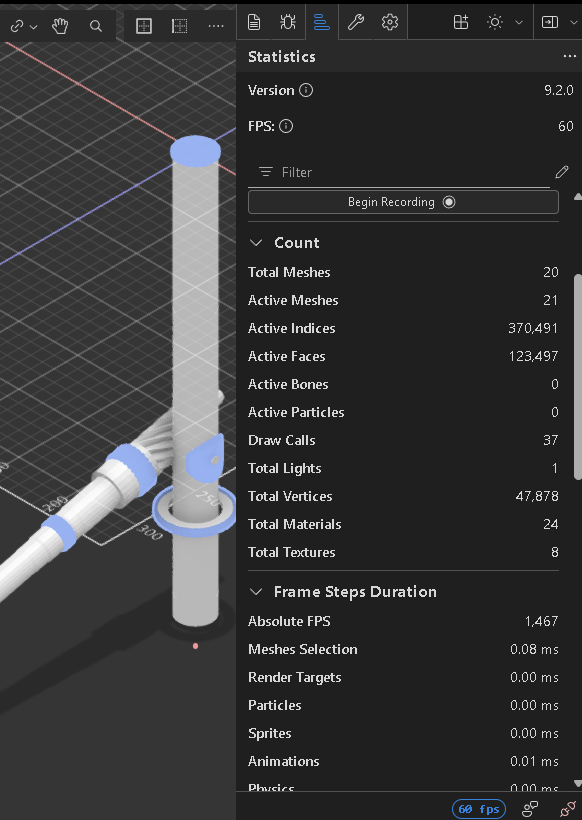Click the statistics panel scrollbar thumb
Viewport: 582px width, 820px height.
pos(577,377)
